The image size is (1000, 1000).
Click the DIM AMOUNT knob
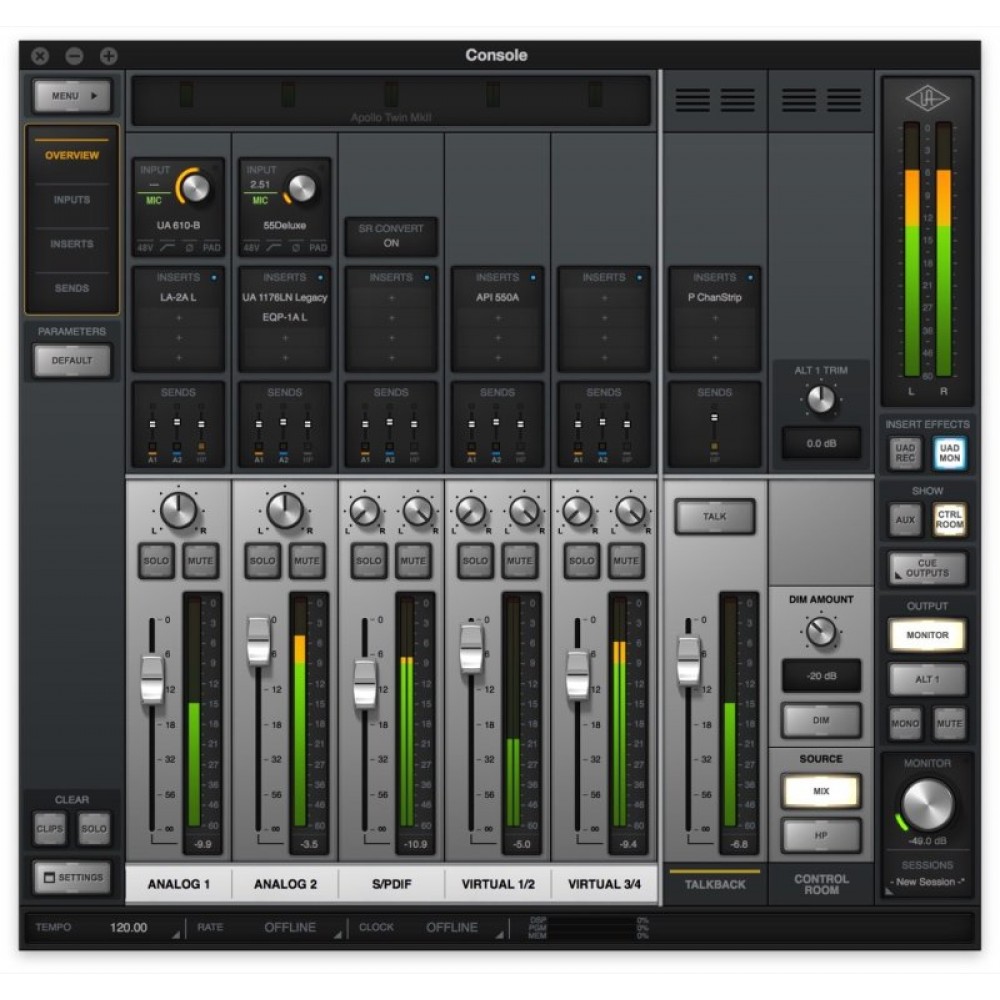[821, 631]
